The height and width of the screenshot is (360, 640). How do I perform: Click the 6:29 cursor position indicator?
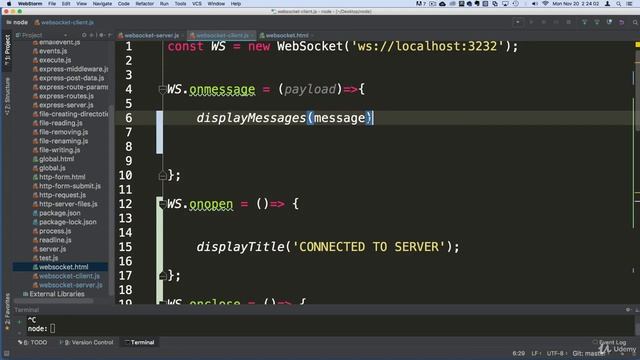[x=519, y=353]
